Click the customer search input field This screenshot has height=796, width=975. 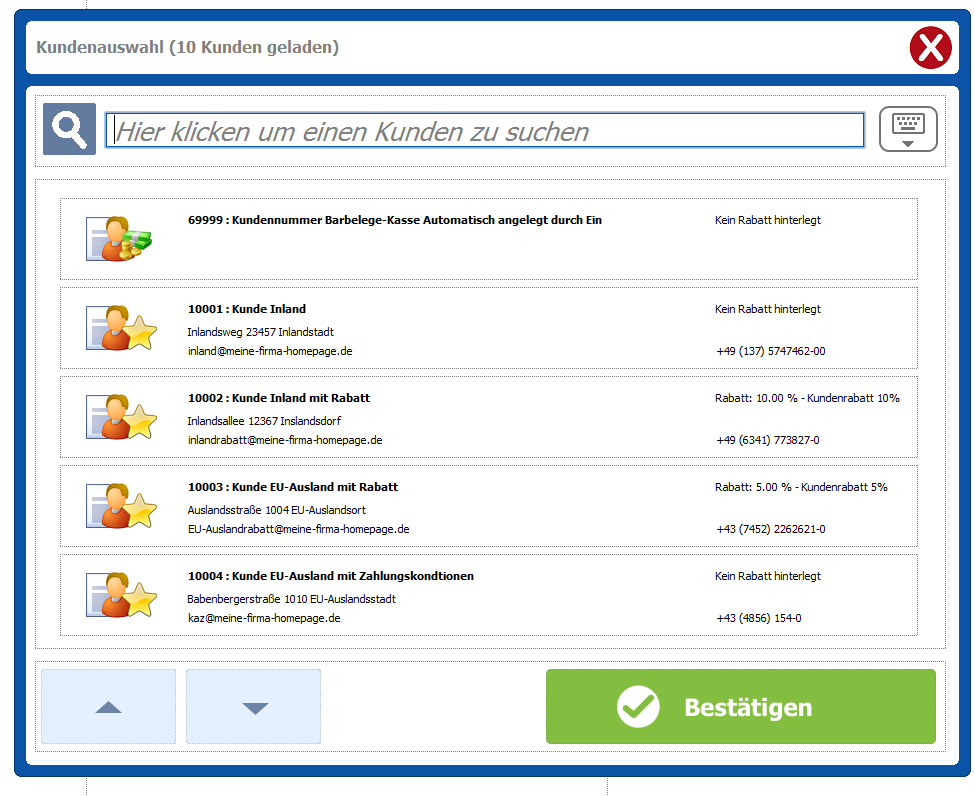tap(485, 131)
